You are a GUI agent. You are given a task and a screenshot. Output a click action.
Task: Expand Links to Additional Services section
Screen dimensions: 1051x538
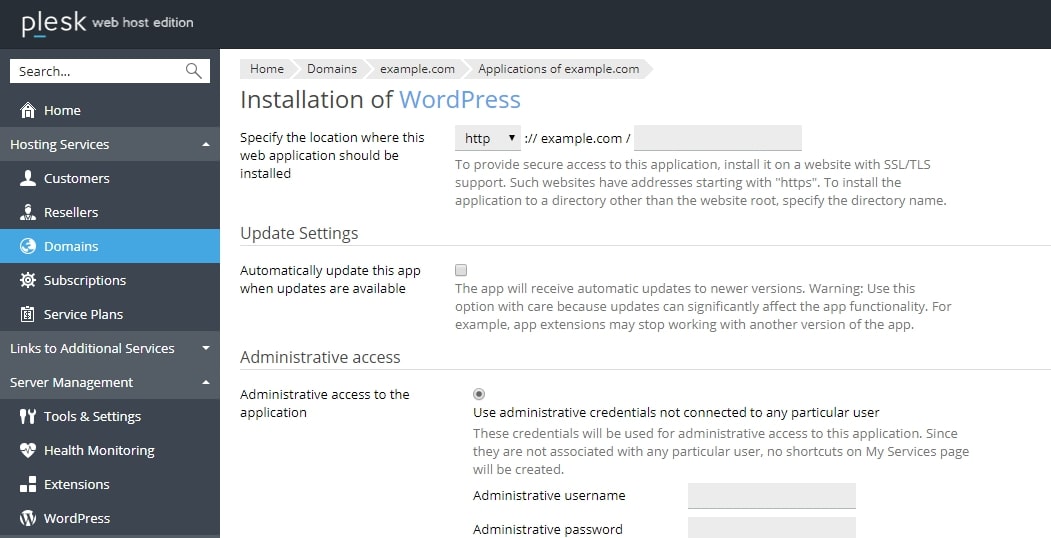point(110,348)
